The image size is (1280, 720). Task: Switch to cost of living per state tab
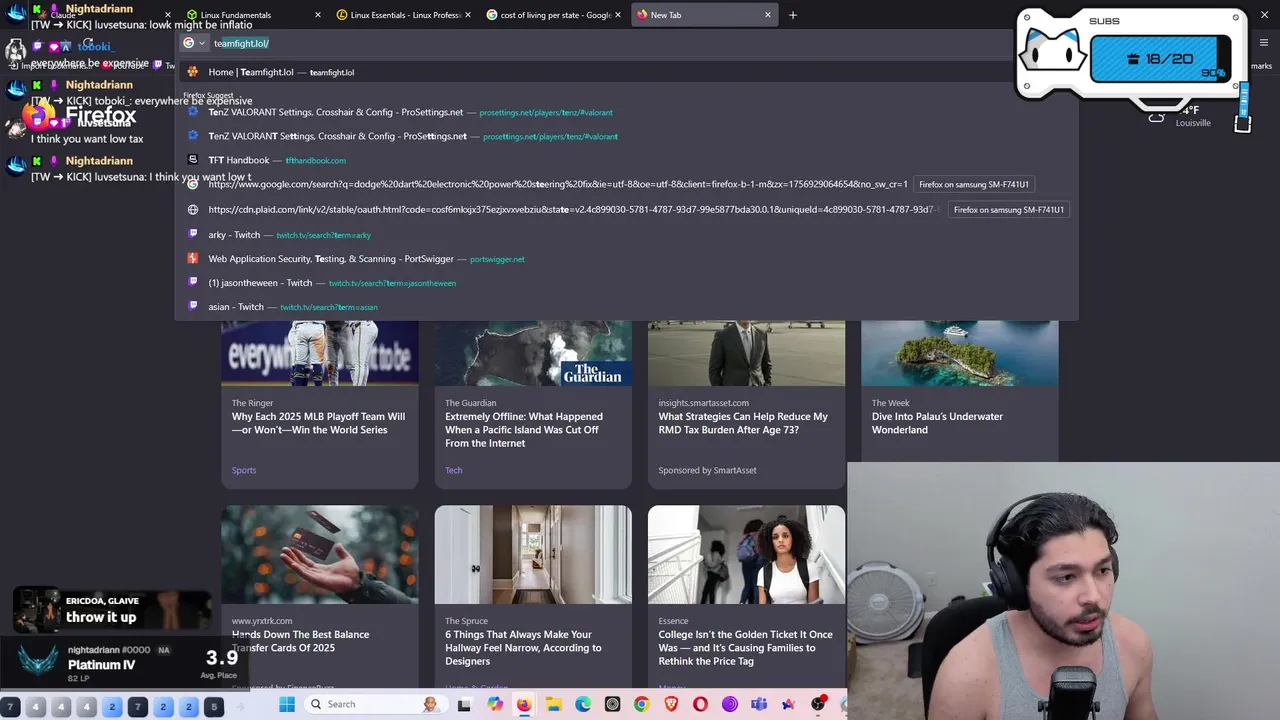point(554,15)
